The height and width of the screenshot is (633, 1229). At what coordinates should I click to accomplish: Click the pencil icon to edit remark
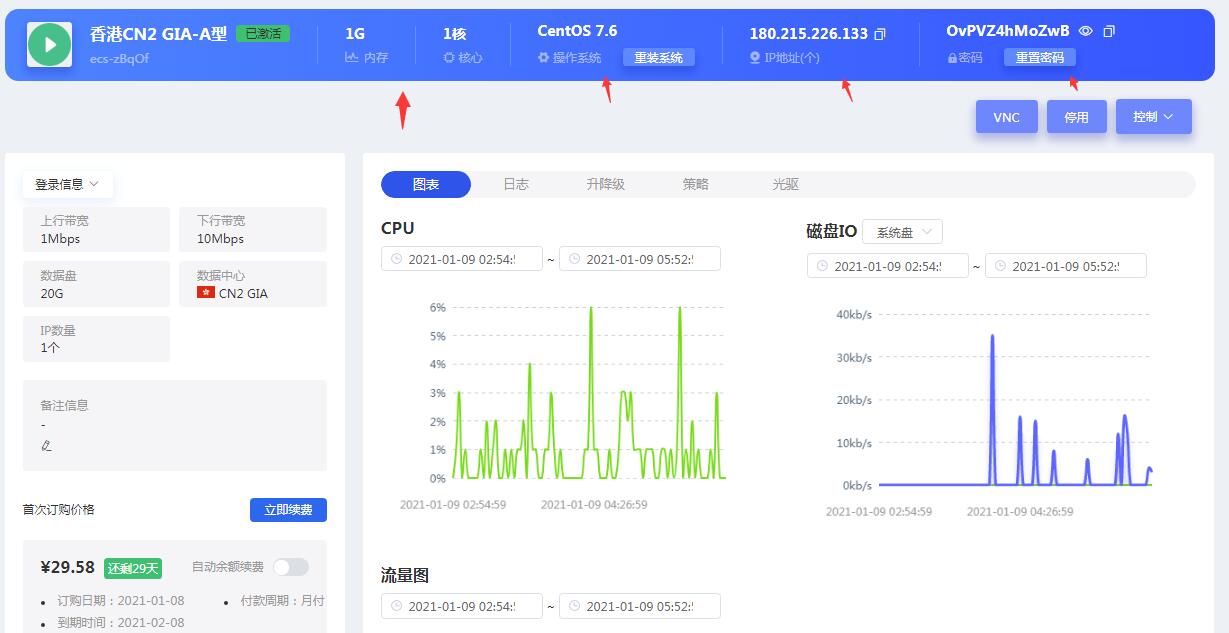[46, 445]
